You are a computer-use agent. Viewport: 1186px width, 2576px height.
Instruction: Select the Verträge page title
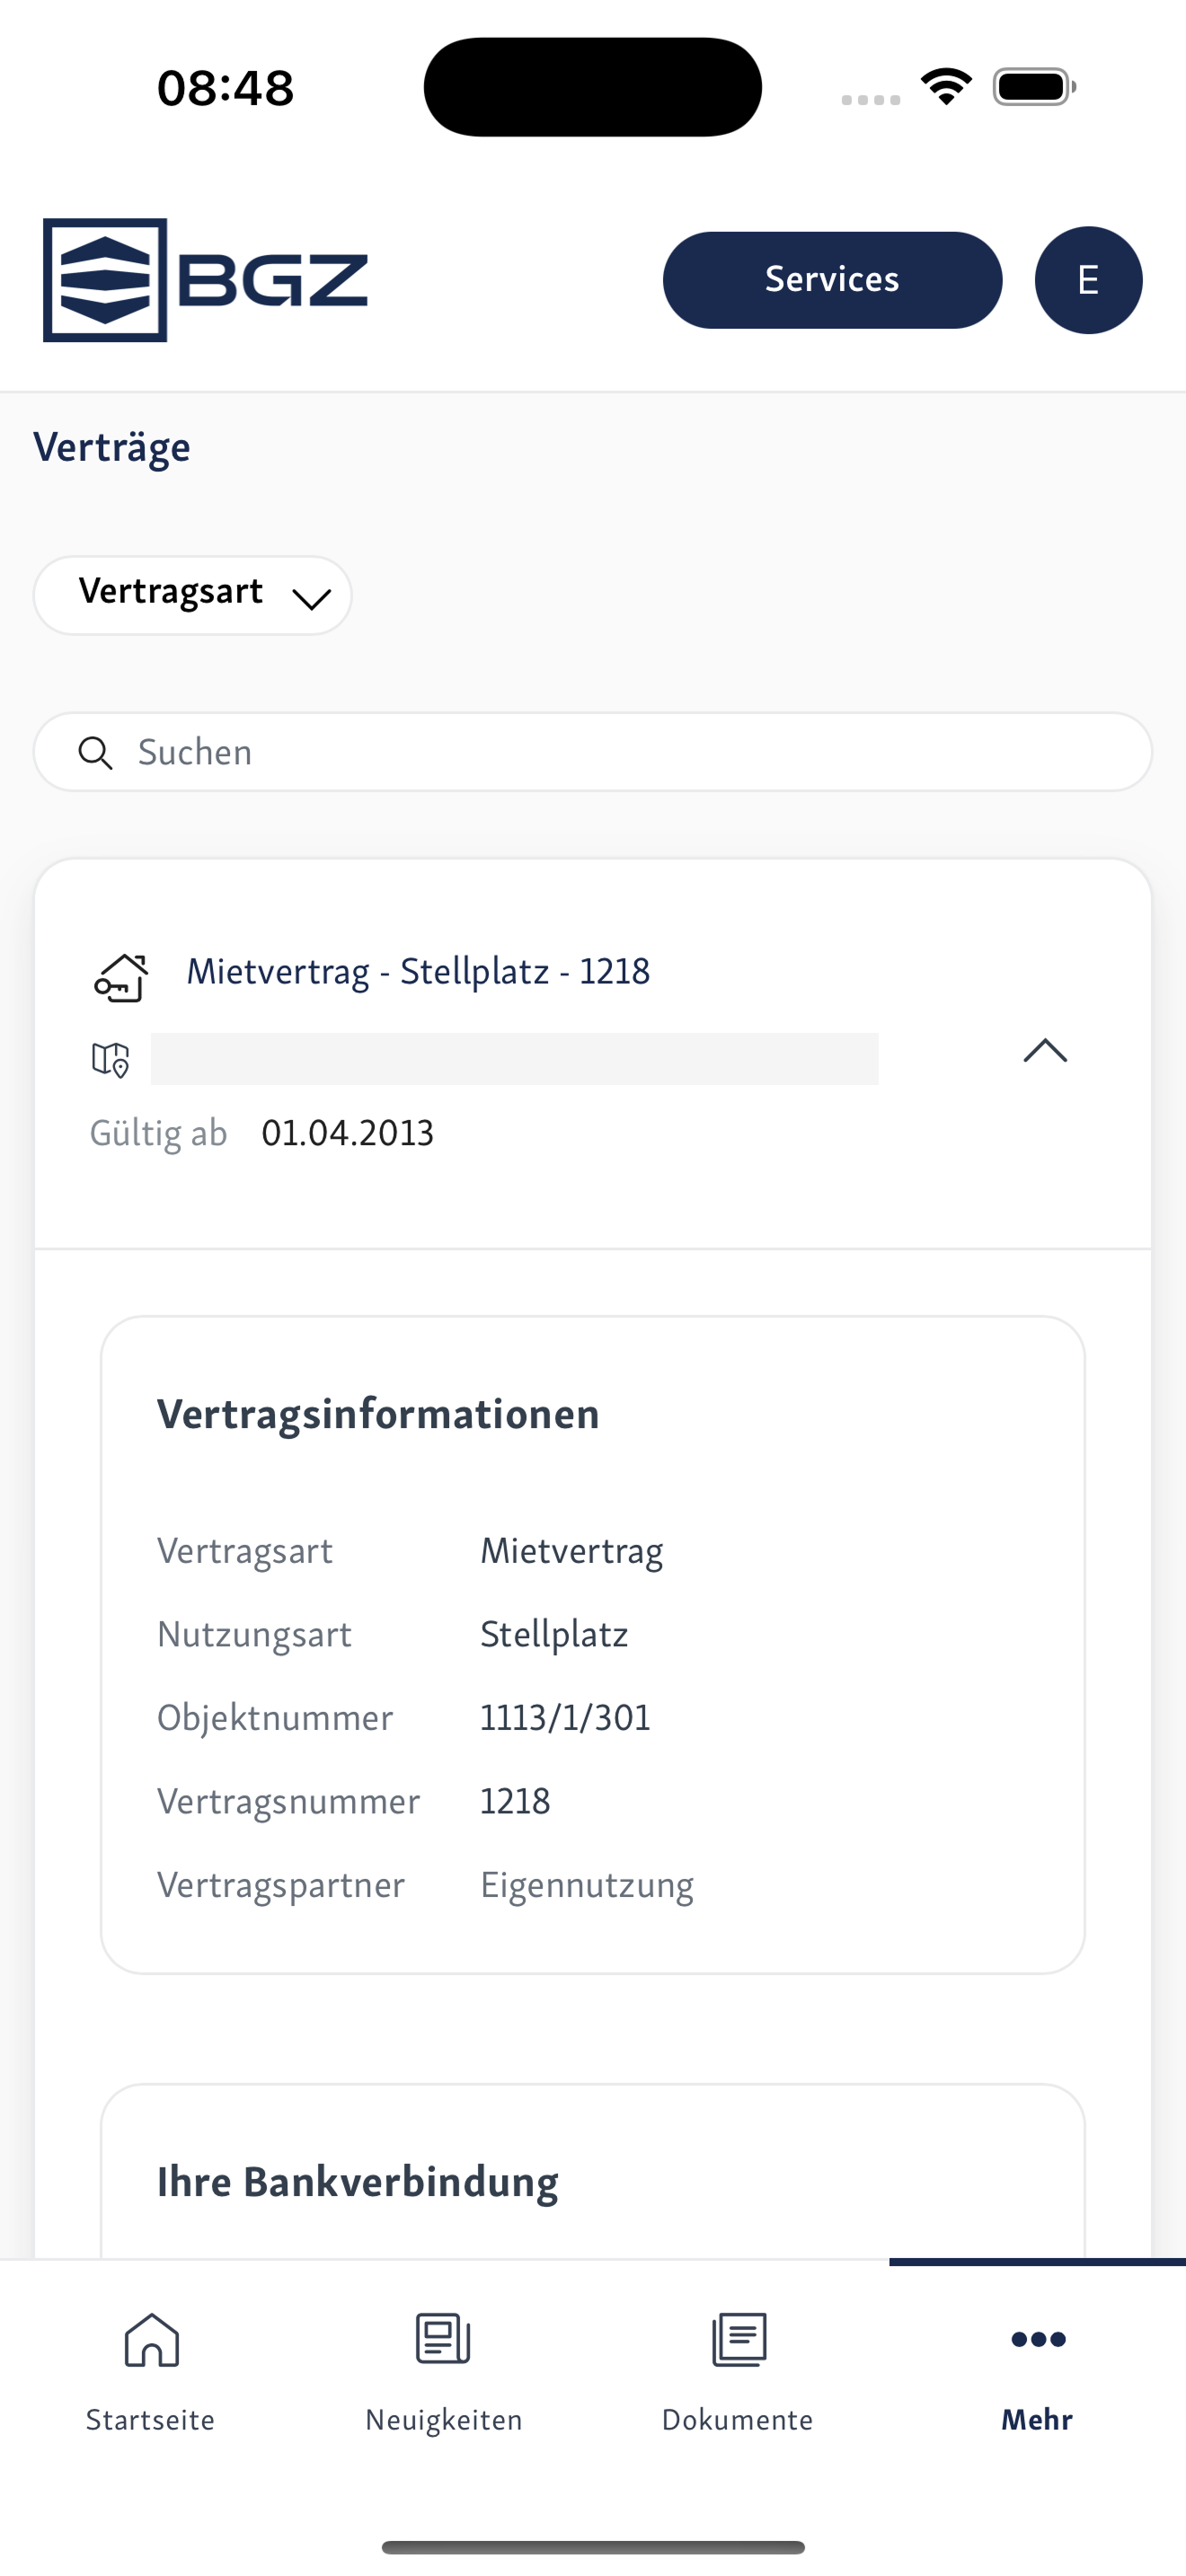coord(112,446)
